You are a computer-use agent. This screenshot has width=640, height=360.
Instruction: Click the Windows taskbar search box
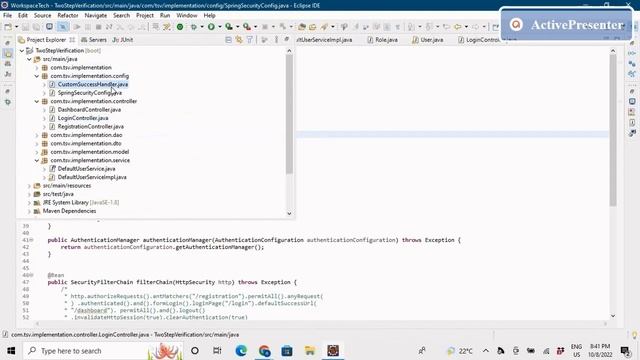pyautogui.click(x=103, y=351)
